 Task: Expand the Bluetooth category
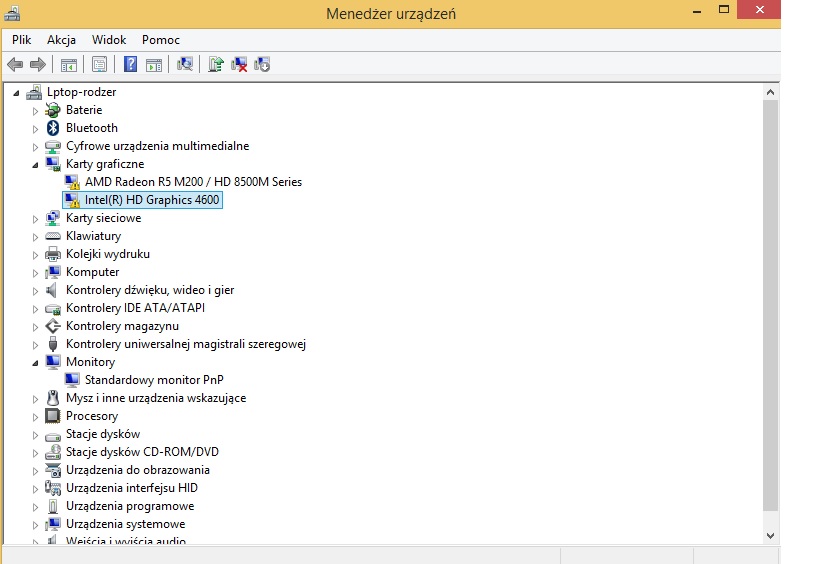[x=35, y=129]
